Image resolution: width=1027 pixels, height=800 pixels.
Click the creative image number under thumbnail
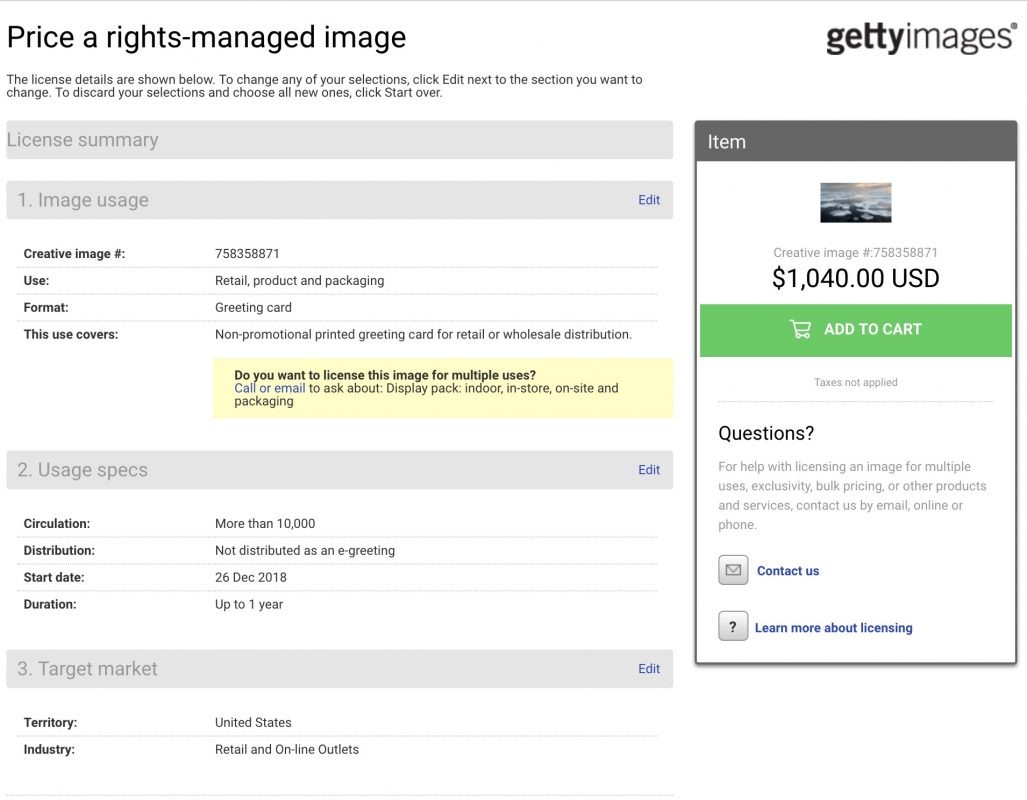pyautogui.click(x=855, y=252)
